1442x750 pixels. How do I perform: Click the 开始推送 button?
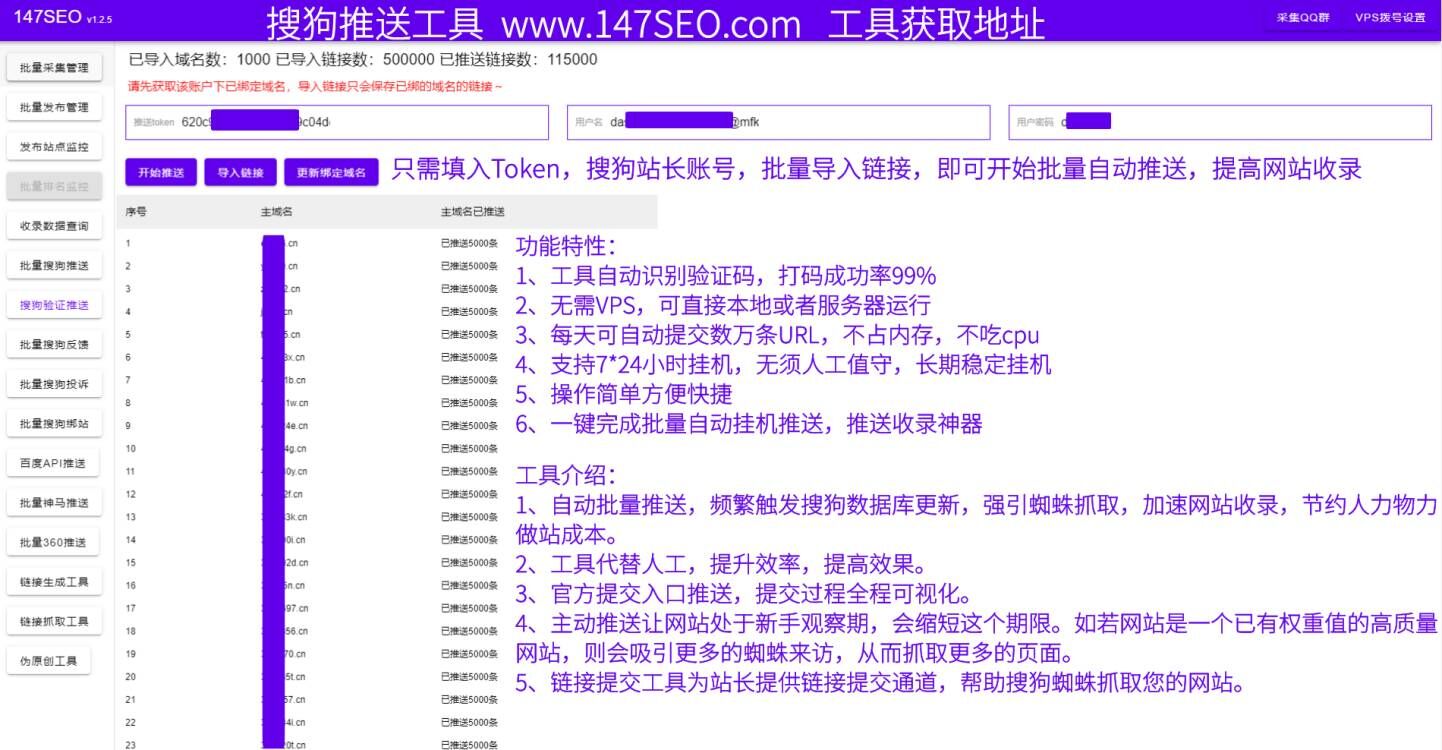click(x=159, y=171)
